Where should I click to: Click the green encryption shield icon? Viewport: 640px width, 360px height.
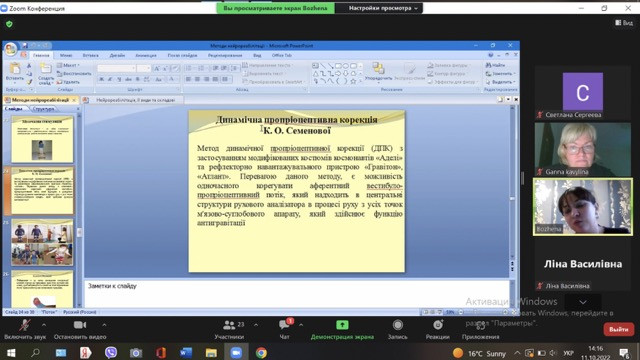click(9, 24)
